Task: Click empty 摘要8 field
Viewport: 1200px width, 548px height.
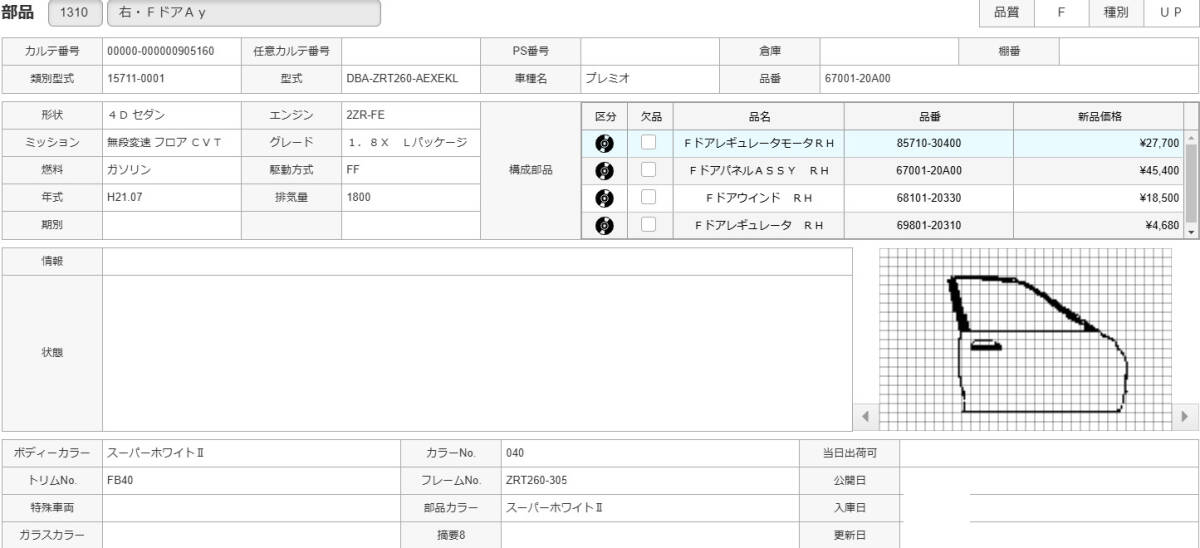Action: (651, 535)
